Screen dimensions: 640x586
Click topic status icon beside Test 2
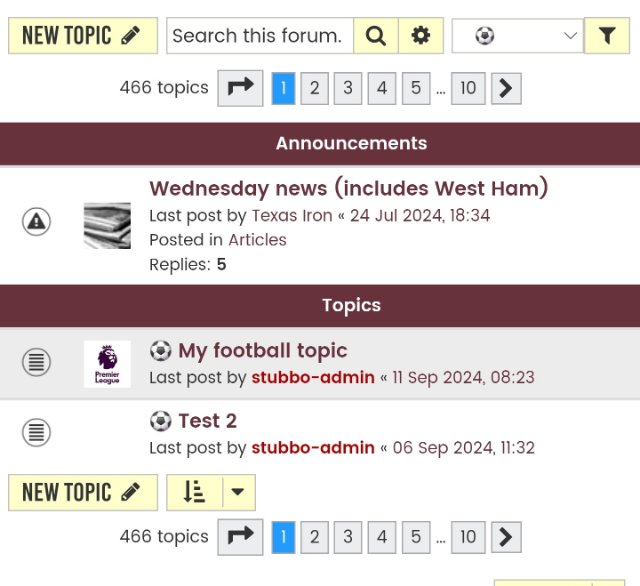[x=37, y=433]
